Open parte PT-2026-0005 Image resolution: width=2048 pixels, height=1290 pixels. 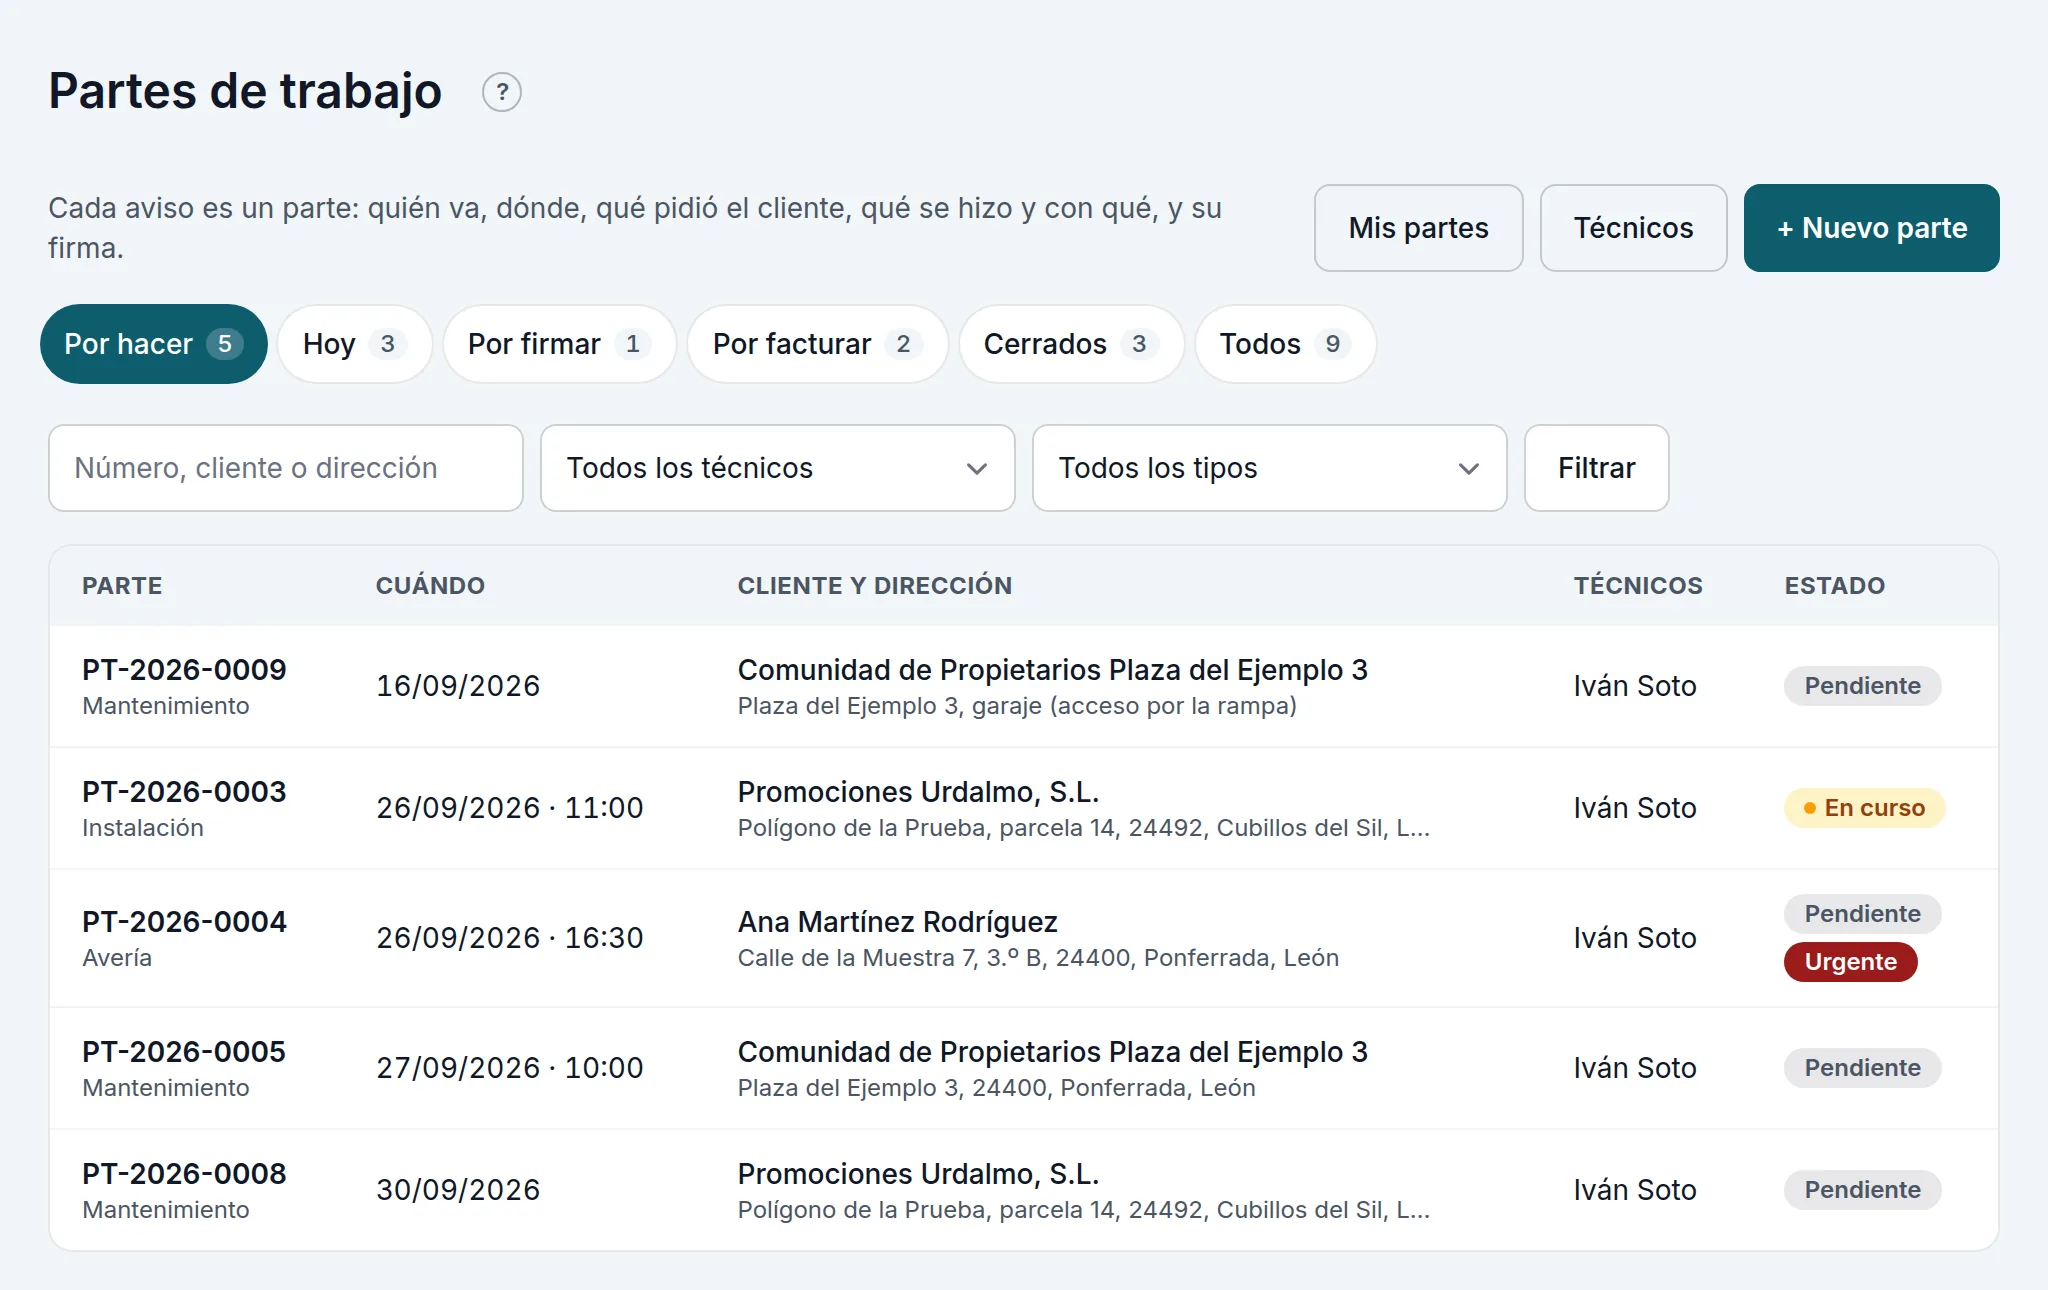tap(184, 1052)
